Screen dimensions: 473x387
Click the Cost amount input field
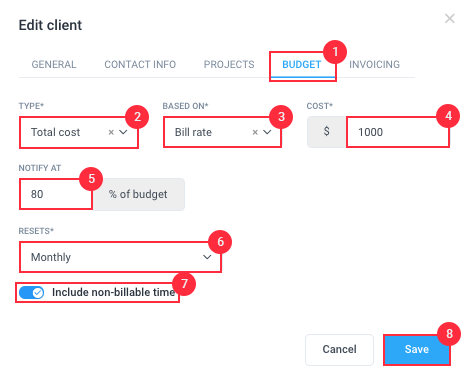(398, 132)
